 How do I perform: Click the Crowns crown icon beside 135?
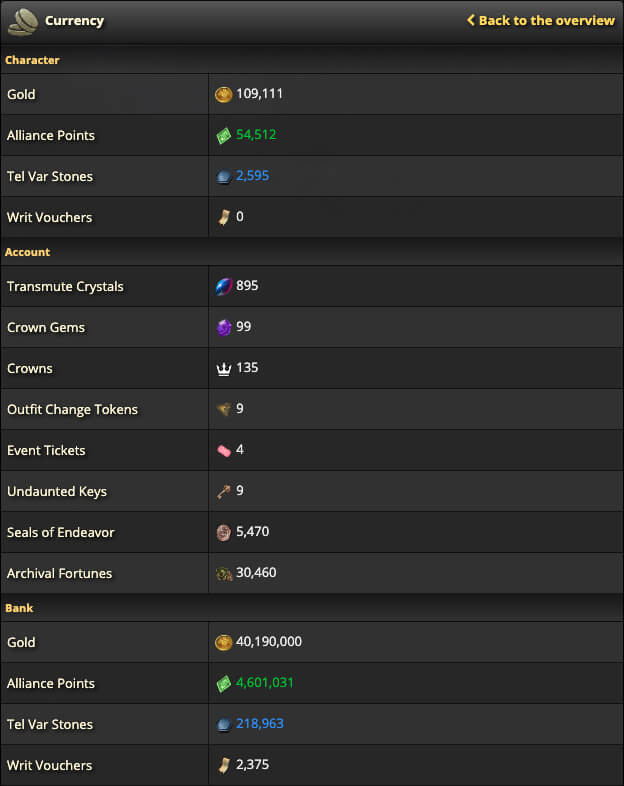click(224, 369)
